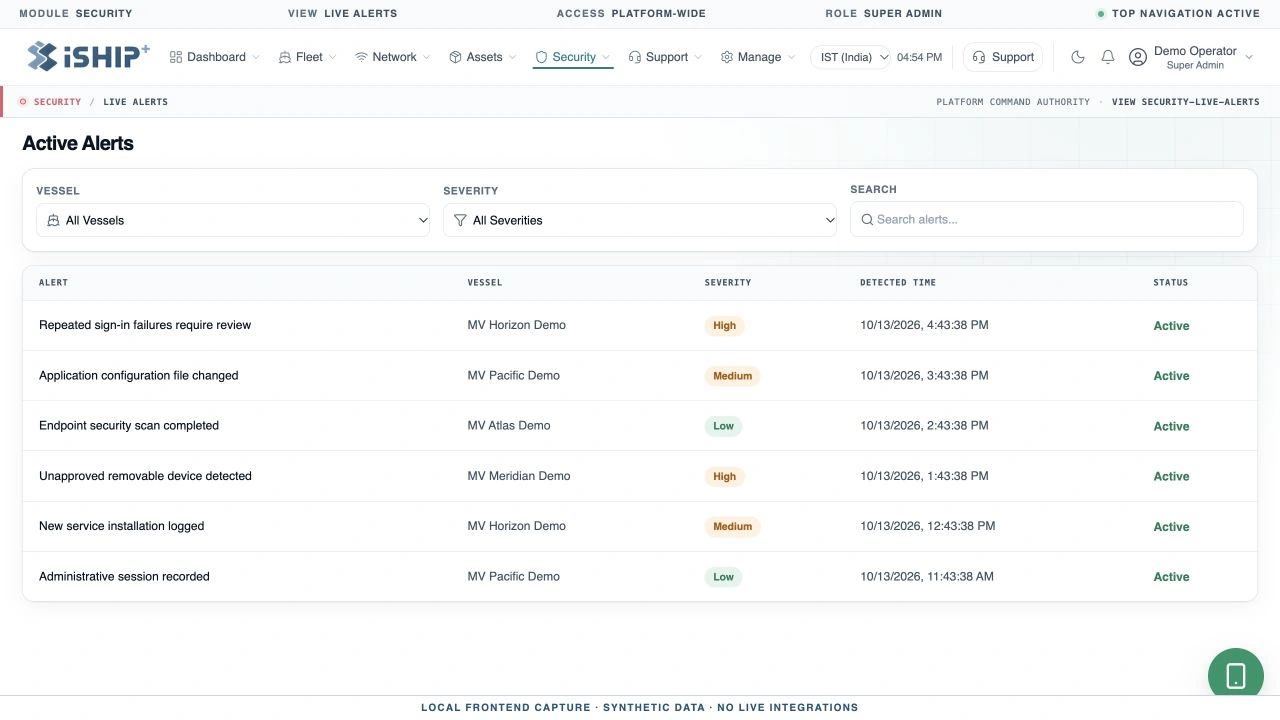Open the IST (India) timezone selector
The image size is (1280, 720).
pyautogui.click(x=851, y=57)
